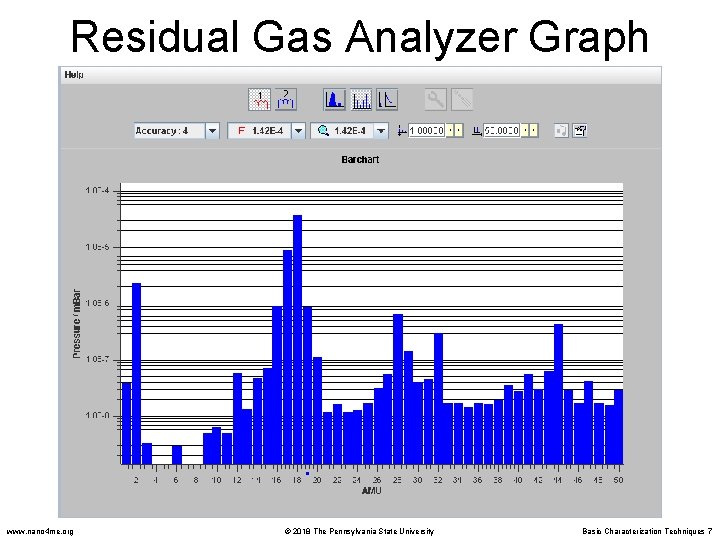This screenshot has width=720, height=540.
Task: Click the www.nano4me.org footer text
Action: tap(40, 532)
